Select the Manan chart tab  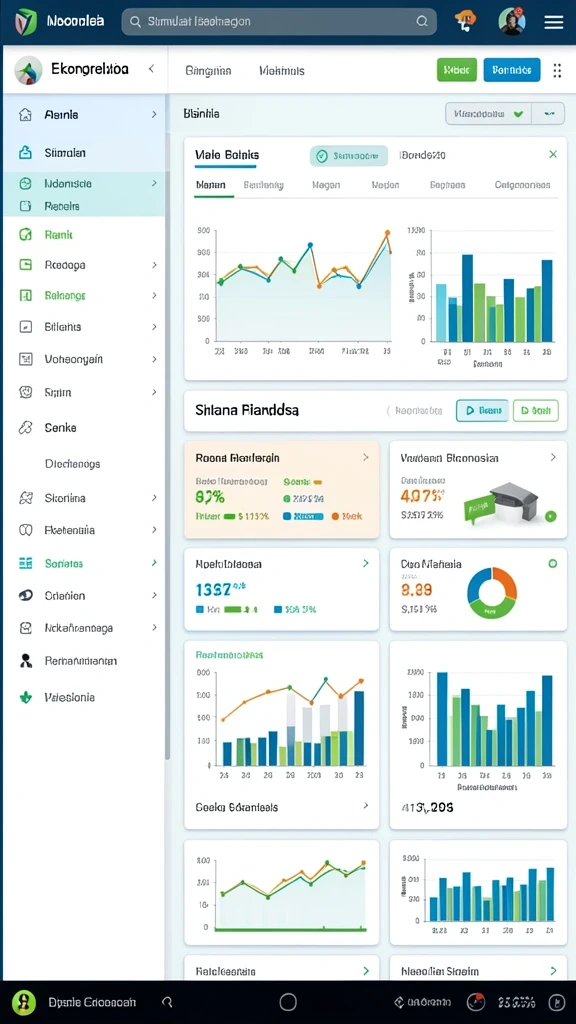click(x=210, y=185)
